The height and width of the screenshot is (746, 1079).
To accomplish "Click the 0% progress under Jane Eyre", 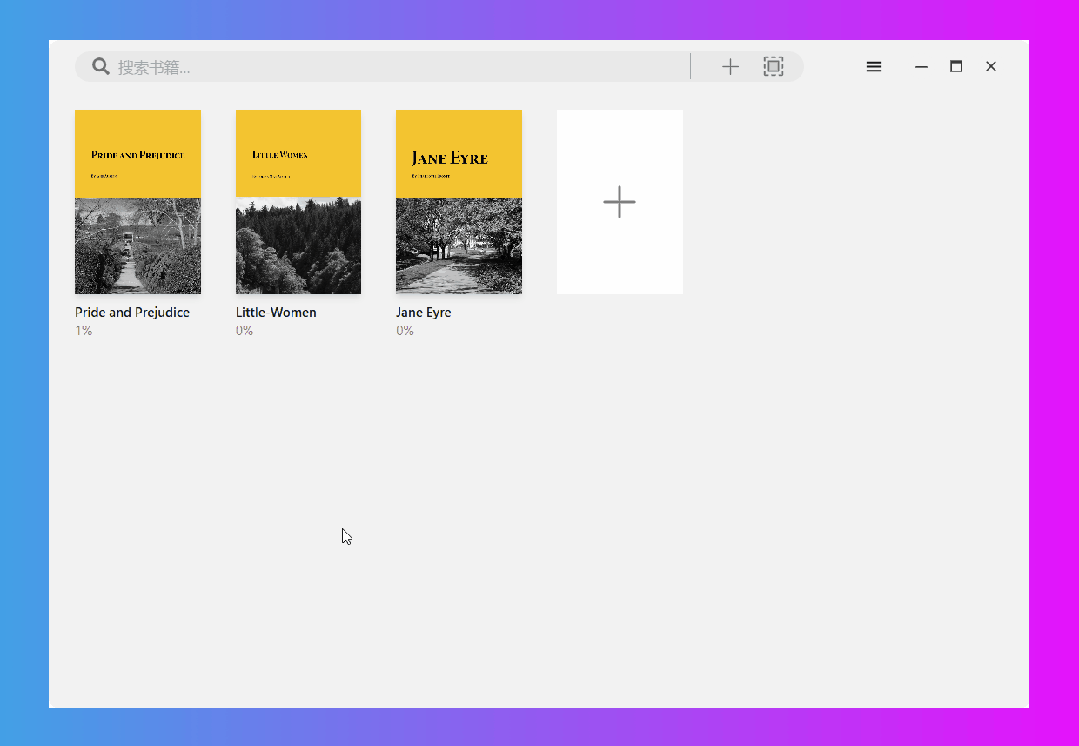I will click(x=405, y=331).
